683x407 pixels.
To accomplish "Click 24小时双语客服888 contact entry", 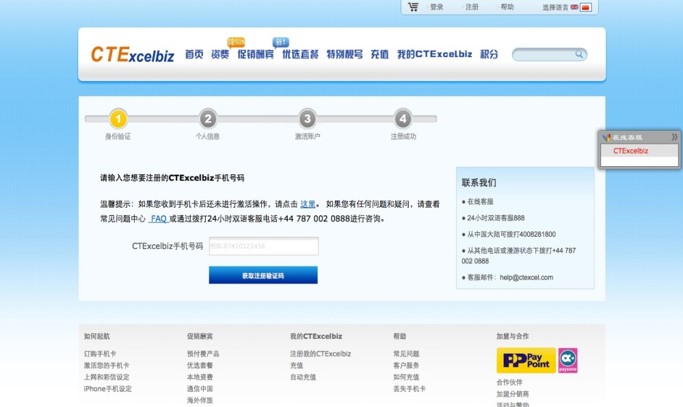I will pyautogui.click(x=496, y=218).
